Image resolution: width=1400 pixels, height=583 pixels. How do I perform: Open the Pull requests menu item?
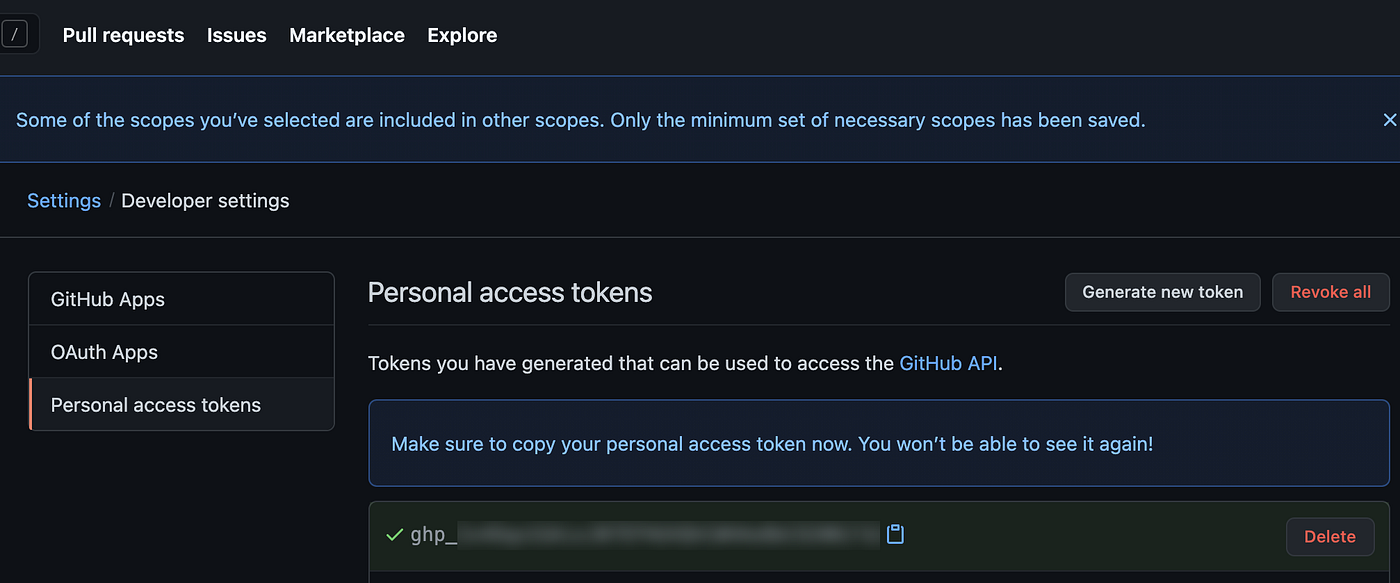point(123,35)
